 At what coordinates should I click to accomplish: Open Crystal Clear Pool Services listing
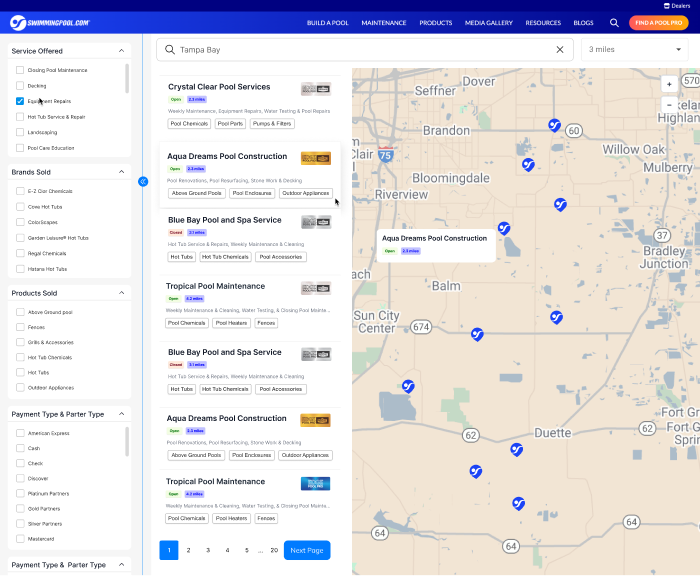click(x=219, y=87)
